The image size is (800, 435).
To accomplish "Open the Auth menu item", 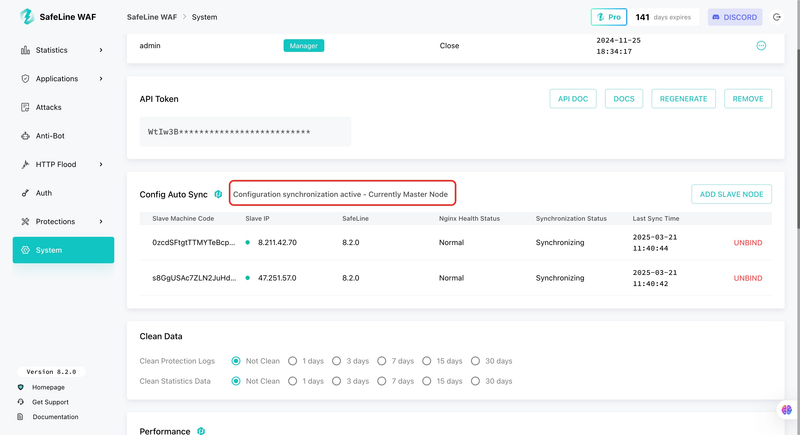I will tap(63, 193).
